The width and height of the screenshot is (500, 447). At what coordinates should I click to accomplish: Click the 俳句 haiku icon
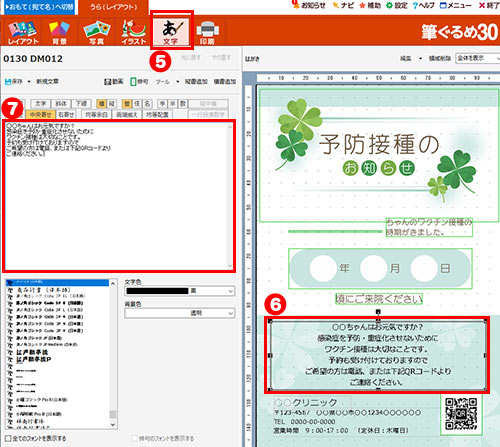click(139, 81)
